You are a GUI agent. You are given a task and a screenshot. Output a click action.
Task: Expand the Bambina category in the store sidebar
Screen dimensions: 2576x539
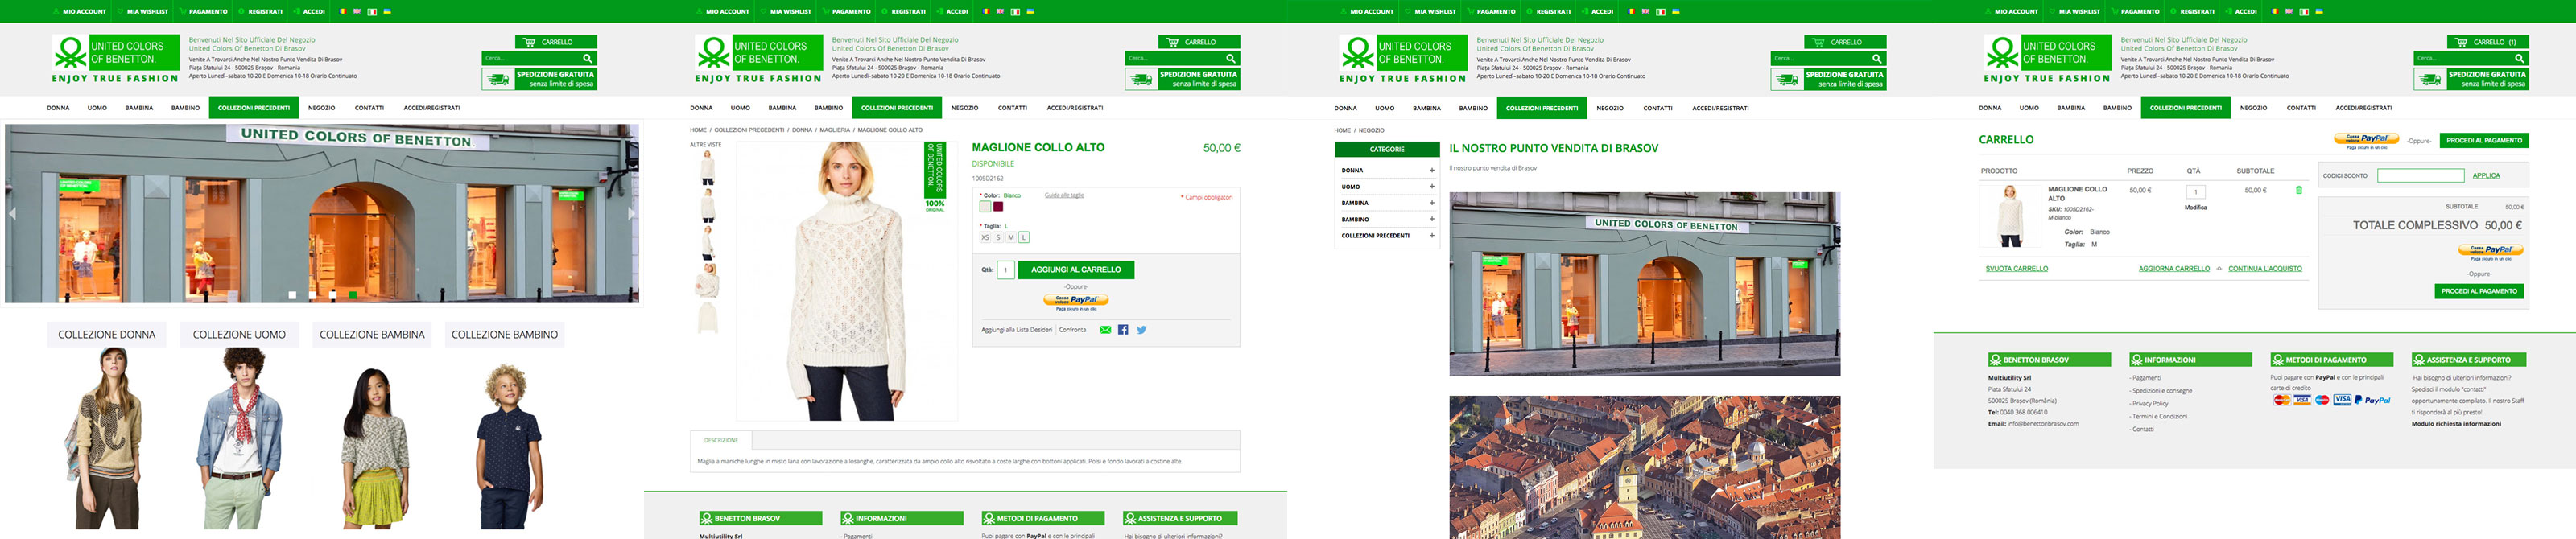1432,203
